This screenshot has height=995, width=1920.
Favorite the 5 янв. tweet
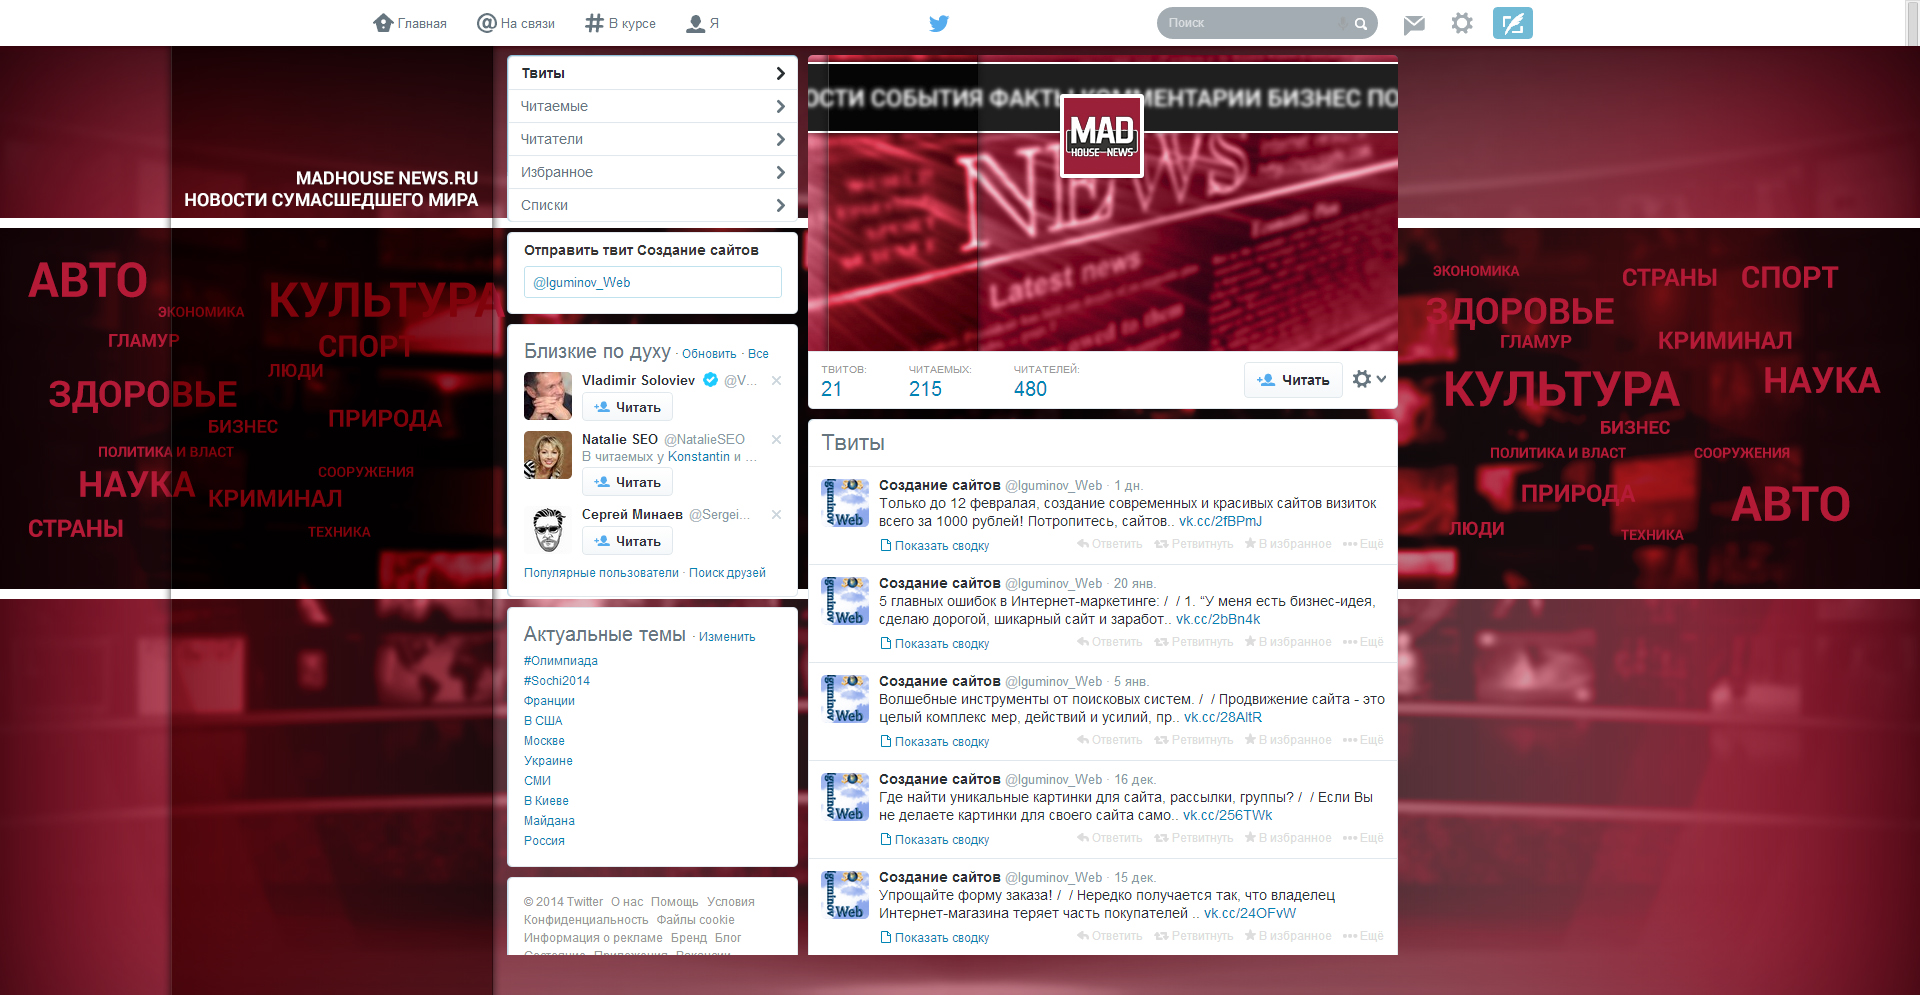(1288, 740)
